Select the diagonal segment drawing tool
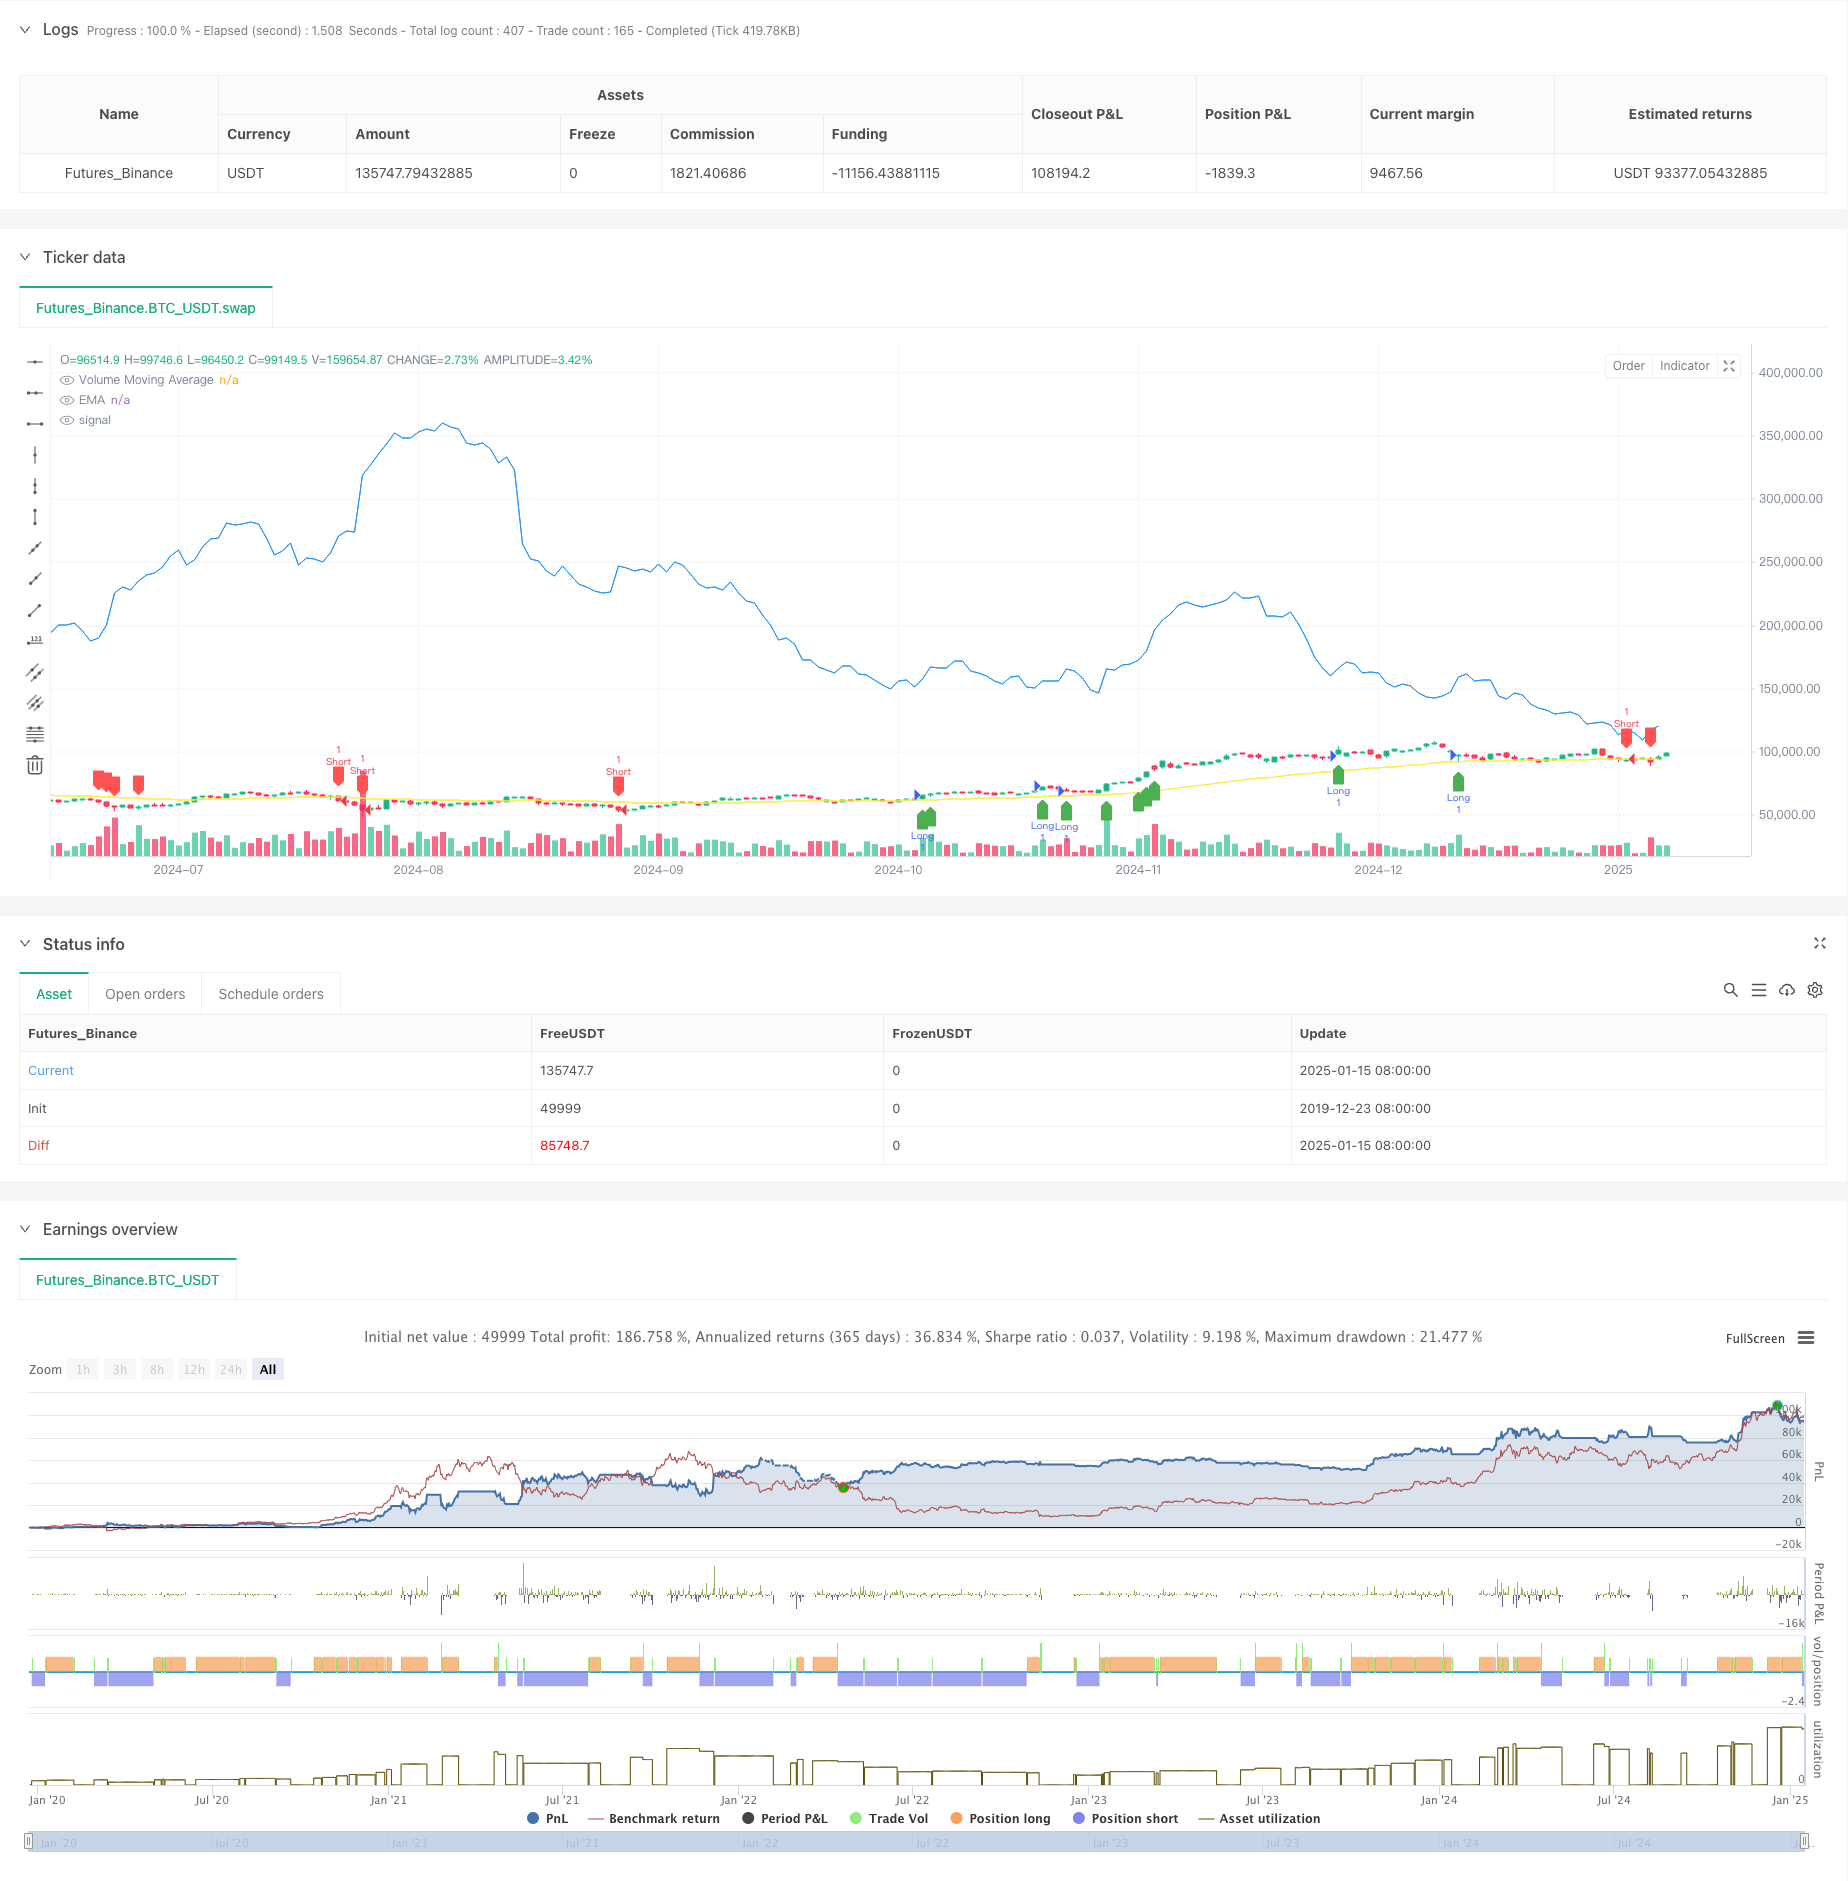 pyautogui.click(x=35, y=610)
